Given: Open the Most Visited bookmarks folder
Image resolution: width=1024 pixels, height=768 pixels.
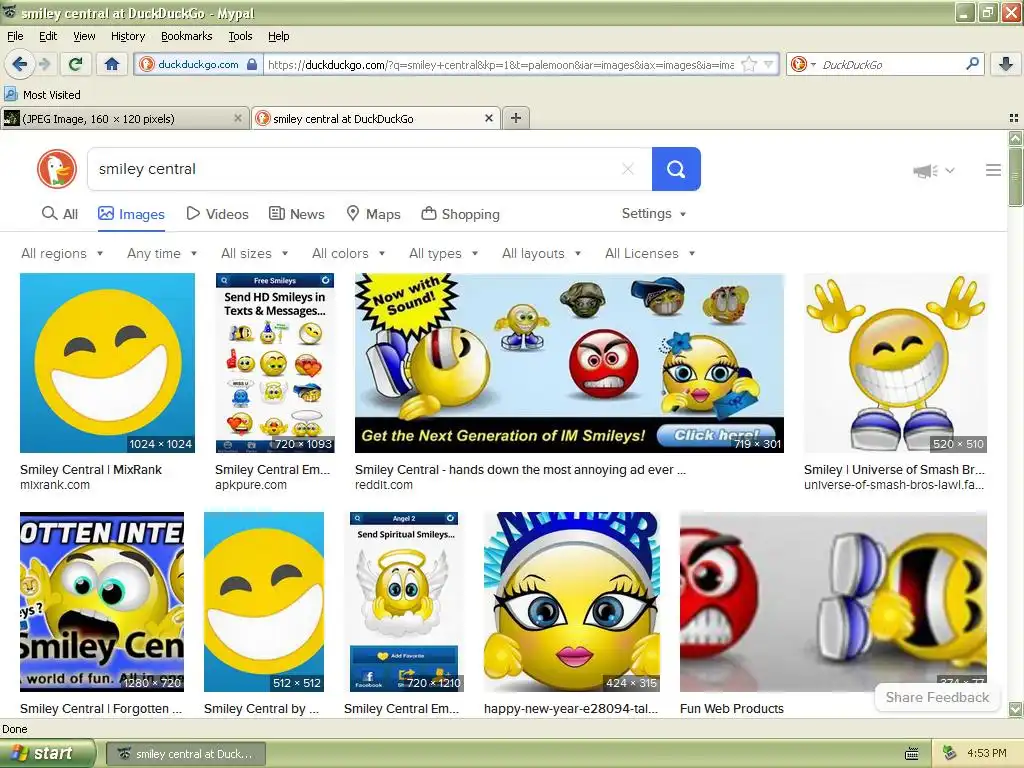Looking at the screenshot, I should tap(43, 95).
